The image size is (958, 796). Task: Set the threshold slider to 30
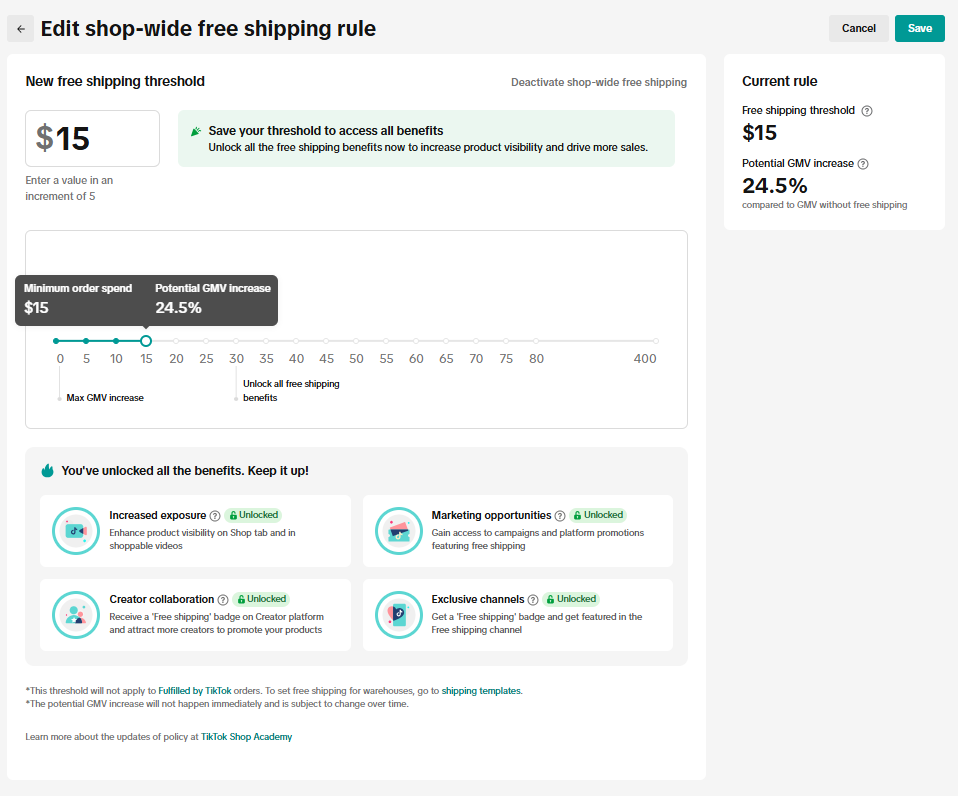tap(236, 341)
